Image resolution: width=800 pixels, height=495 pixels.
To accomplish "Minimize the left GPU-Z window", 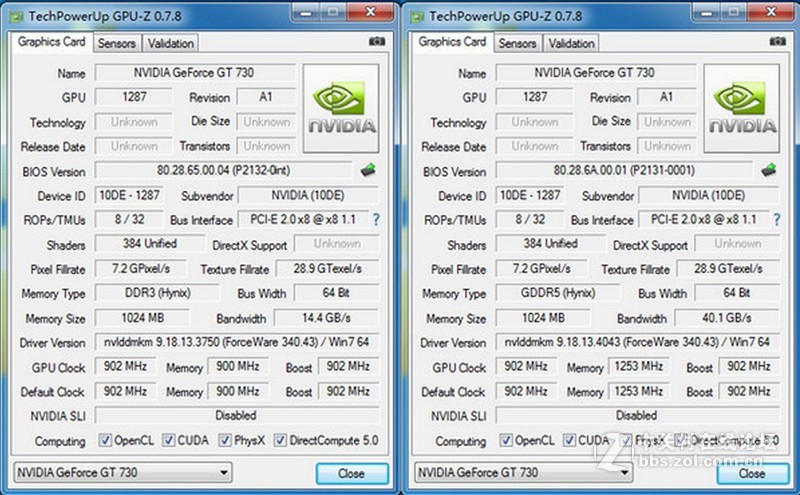I will (x=306, y=12).
